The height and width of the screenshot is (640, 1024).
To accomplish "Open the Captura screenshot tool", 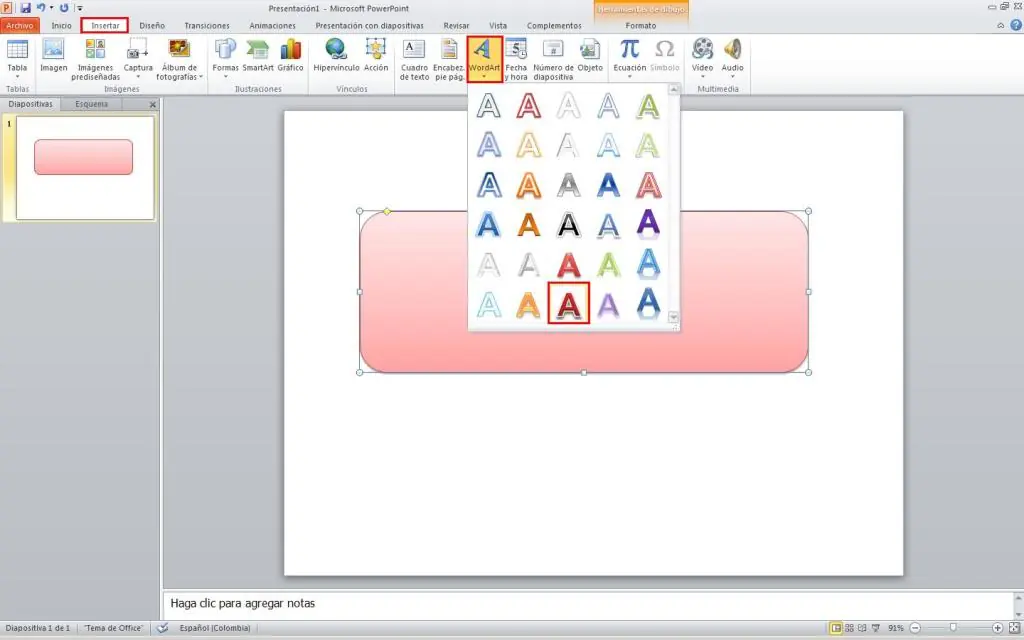I will point(138,59).
